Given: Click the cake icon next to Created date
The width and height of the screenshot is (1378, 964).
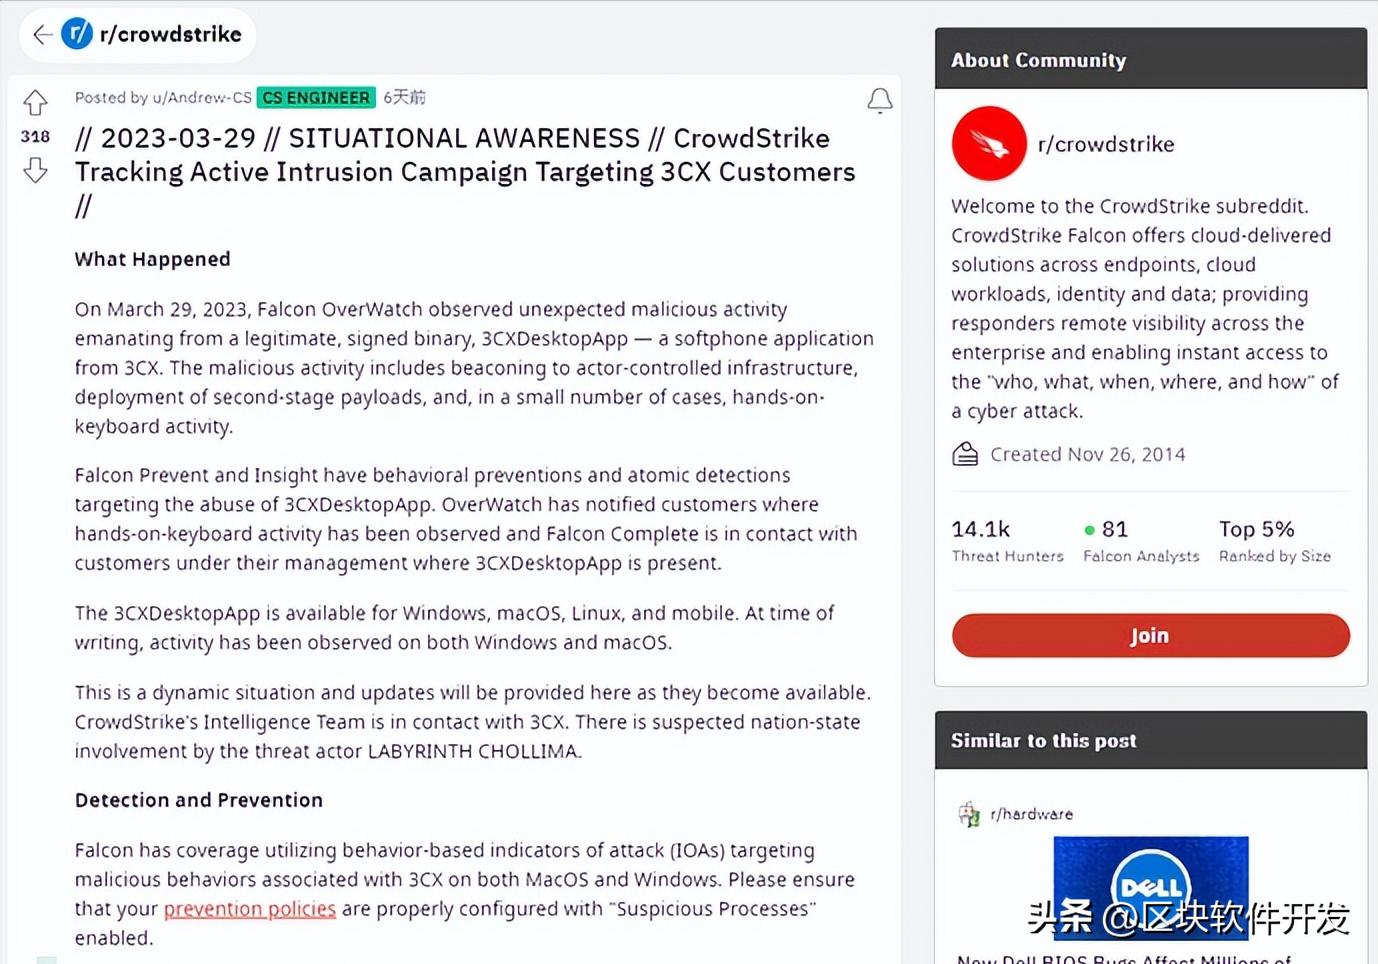Looking at the screenshot, I should tap(964, 453).
